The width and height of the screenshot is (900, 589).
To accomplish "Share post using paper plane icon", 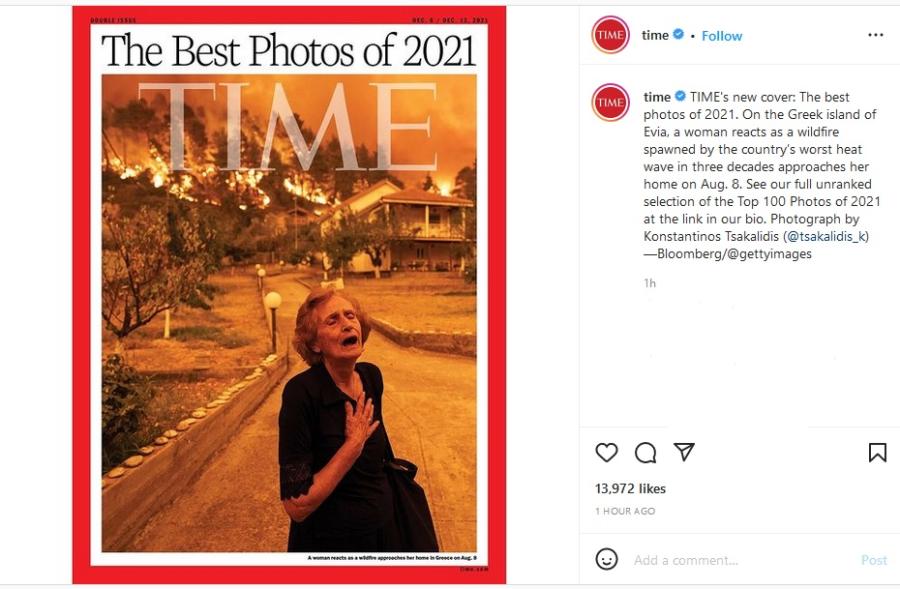I will click(x=684, y=452).
